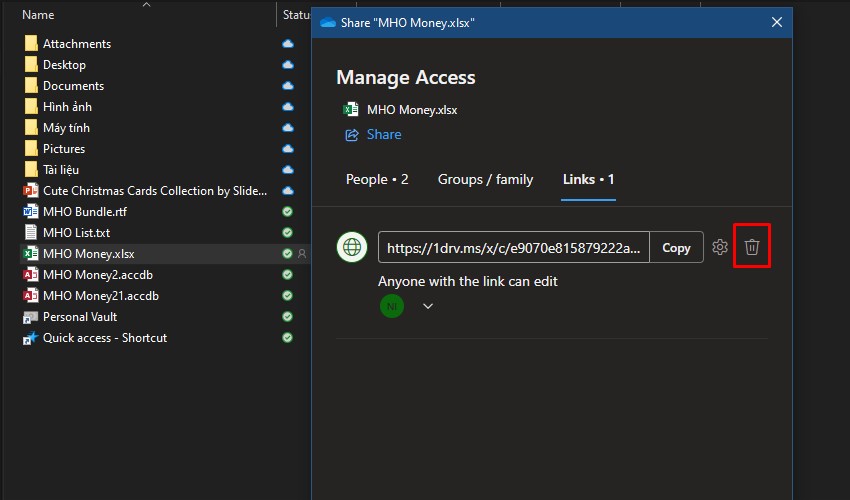Viewport: 850px width, 500px height.
Task: Click the cloud status icon for Attachments
Action: point(288,44)
